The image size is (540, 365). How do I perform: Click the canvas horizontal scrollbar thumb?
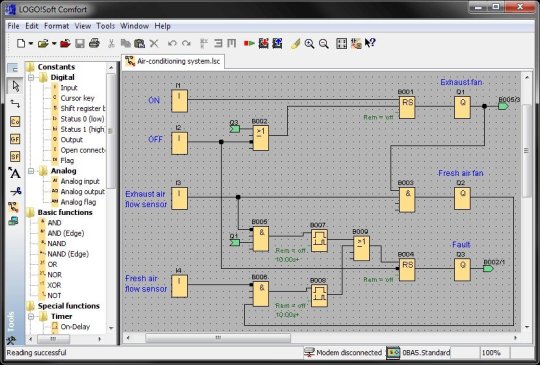coord(218,338)
